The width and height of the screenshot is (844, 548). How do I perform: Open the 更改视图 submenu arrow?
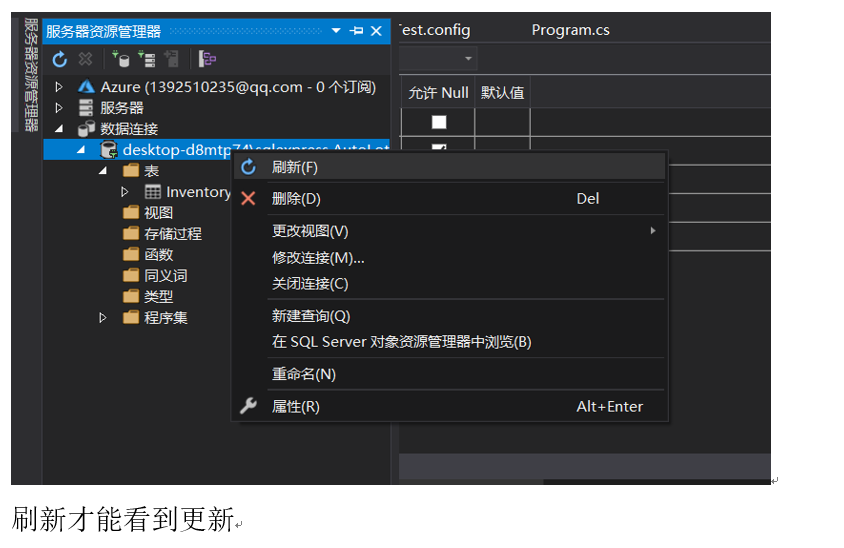[652, 230]
